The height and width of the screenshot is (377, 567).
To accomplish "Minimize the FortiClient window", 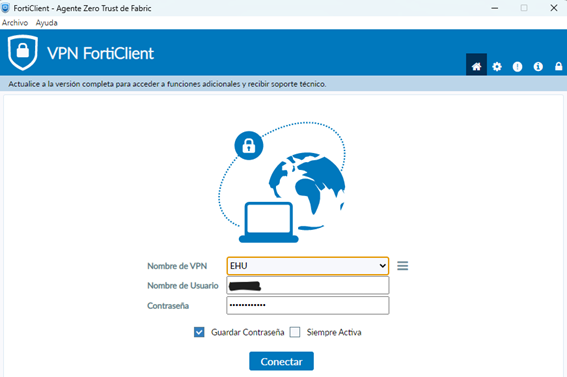I will pos(495,8).
